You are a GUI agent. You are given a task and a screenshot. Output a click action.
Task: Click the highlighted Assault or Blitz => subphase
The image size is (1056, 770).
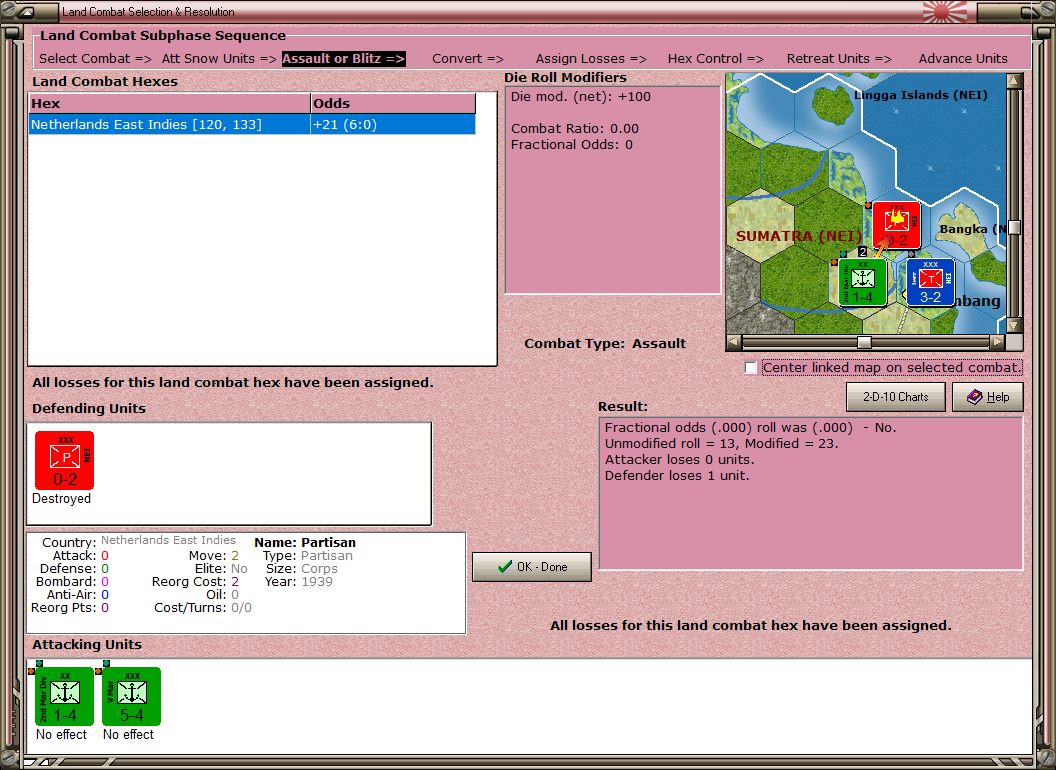click(343, 59)
